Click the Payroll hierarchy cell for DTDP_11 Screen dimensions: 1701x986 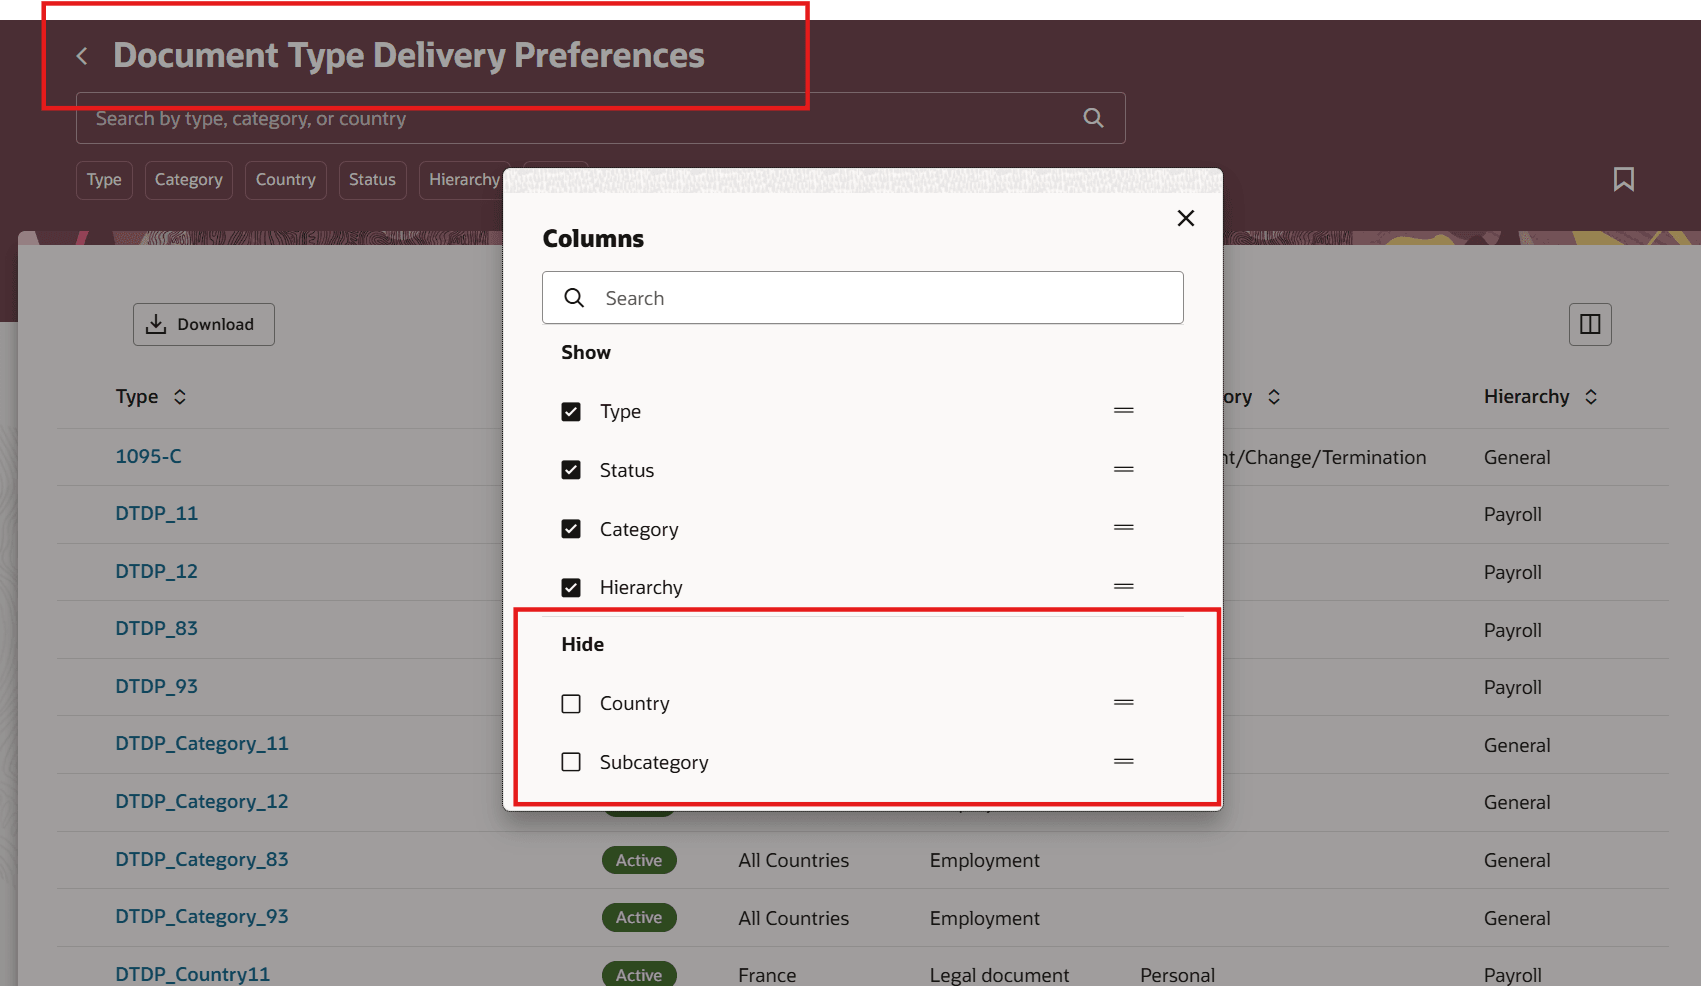click(1513, 515)
